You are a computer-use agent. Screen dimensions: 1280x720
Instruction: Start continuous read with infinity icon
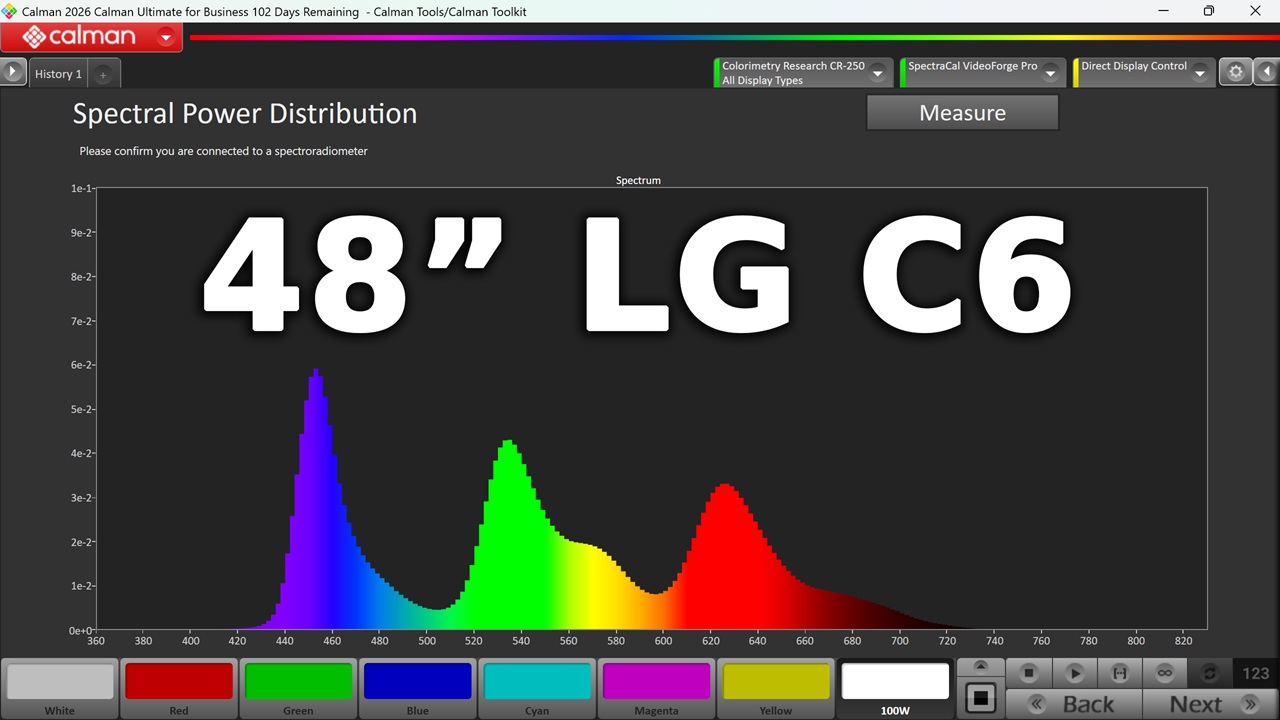tap(1165, 673)
